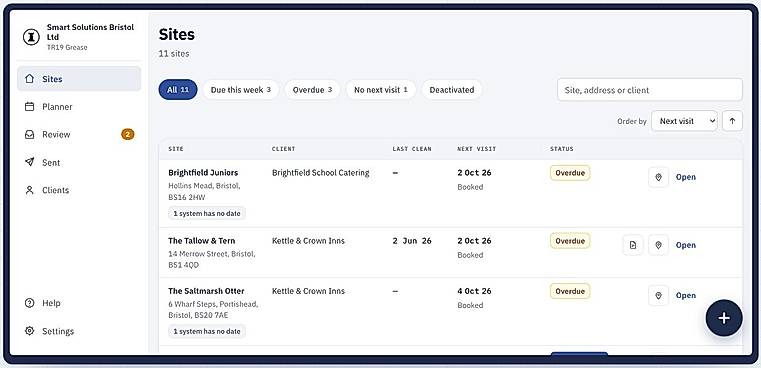Open the Order by Next visit dropdown
The width and height of the screenshot is (761, 368).
click(x=684, y=121)
